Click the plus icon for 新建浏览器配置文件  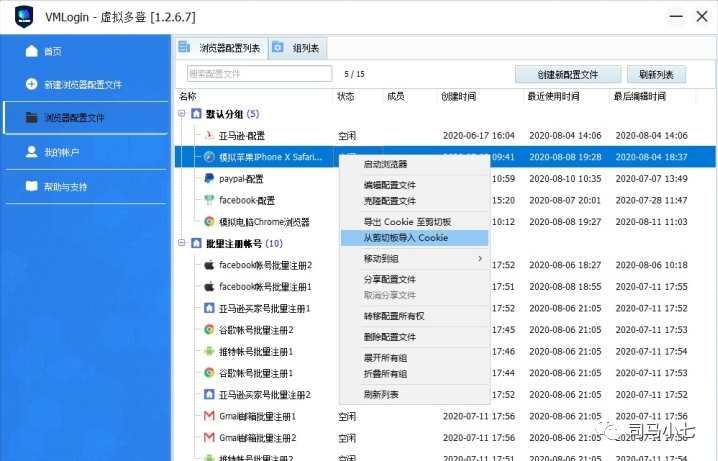tap(32, 84)
